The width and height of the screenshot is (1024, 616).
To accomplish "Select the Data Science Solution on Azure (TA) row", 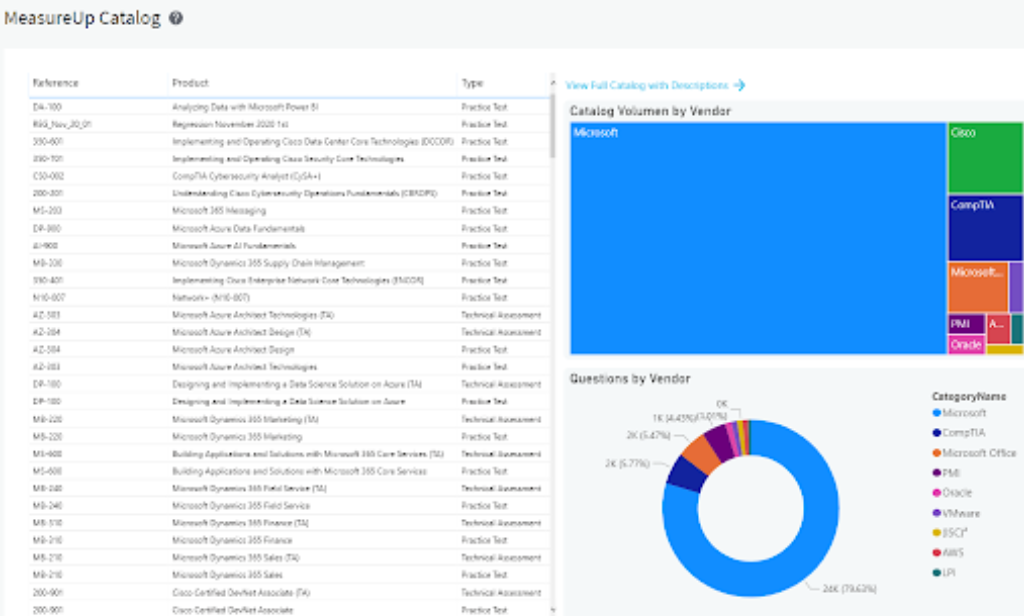I will 289,384.
